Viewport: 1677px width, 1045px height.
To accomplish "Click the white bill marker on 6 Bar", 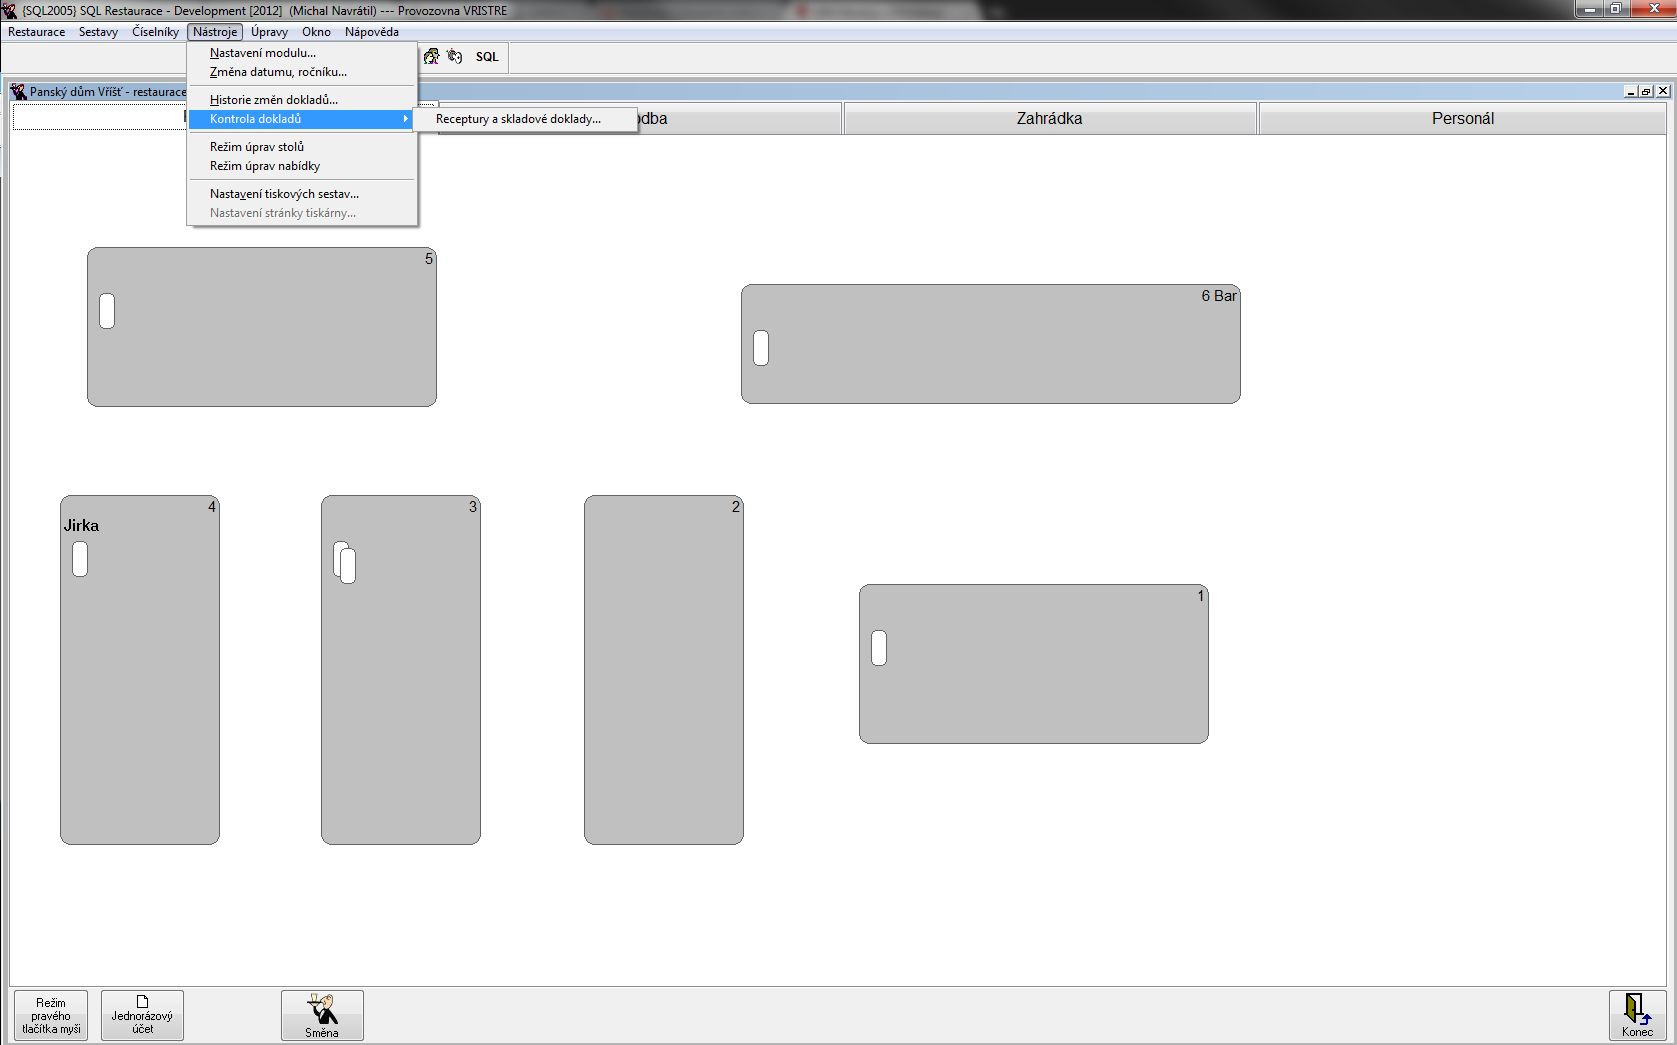I will tap(761, 348).
